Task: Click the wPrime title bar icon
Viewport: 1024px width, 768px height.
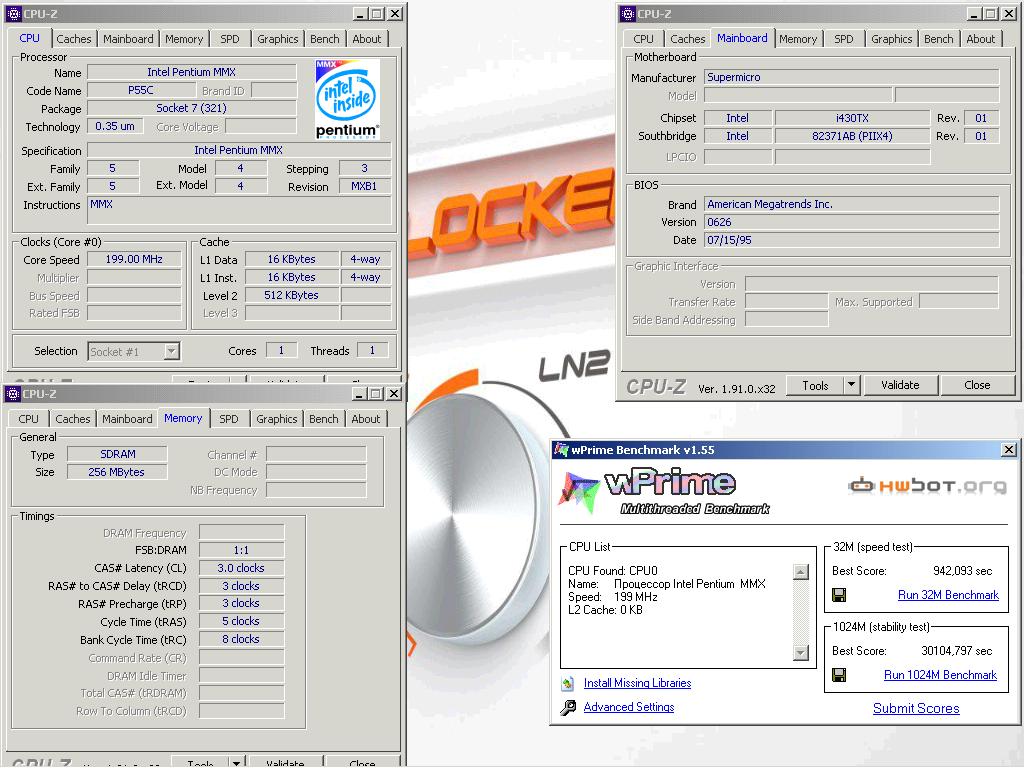Action: (561, 449)
